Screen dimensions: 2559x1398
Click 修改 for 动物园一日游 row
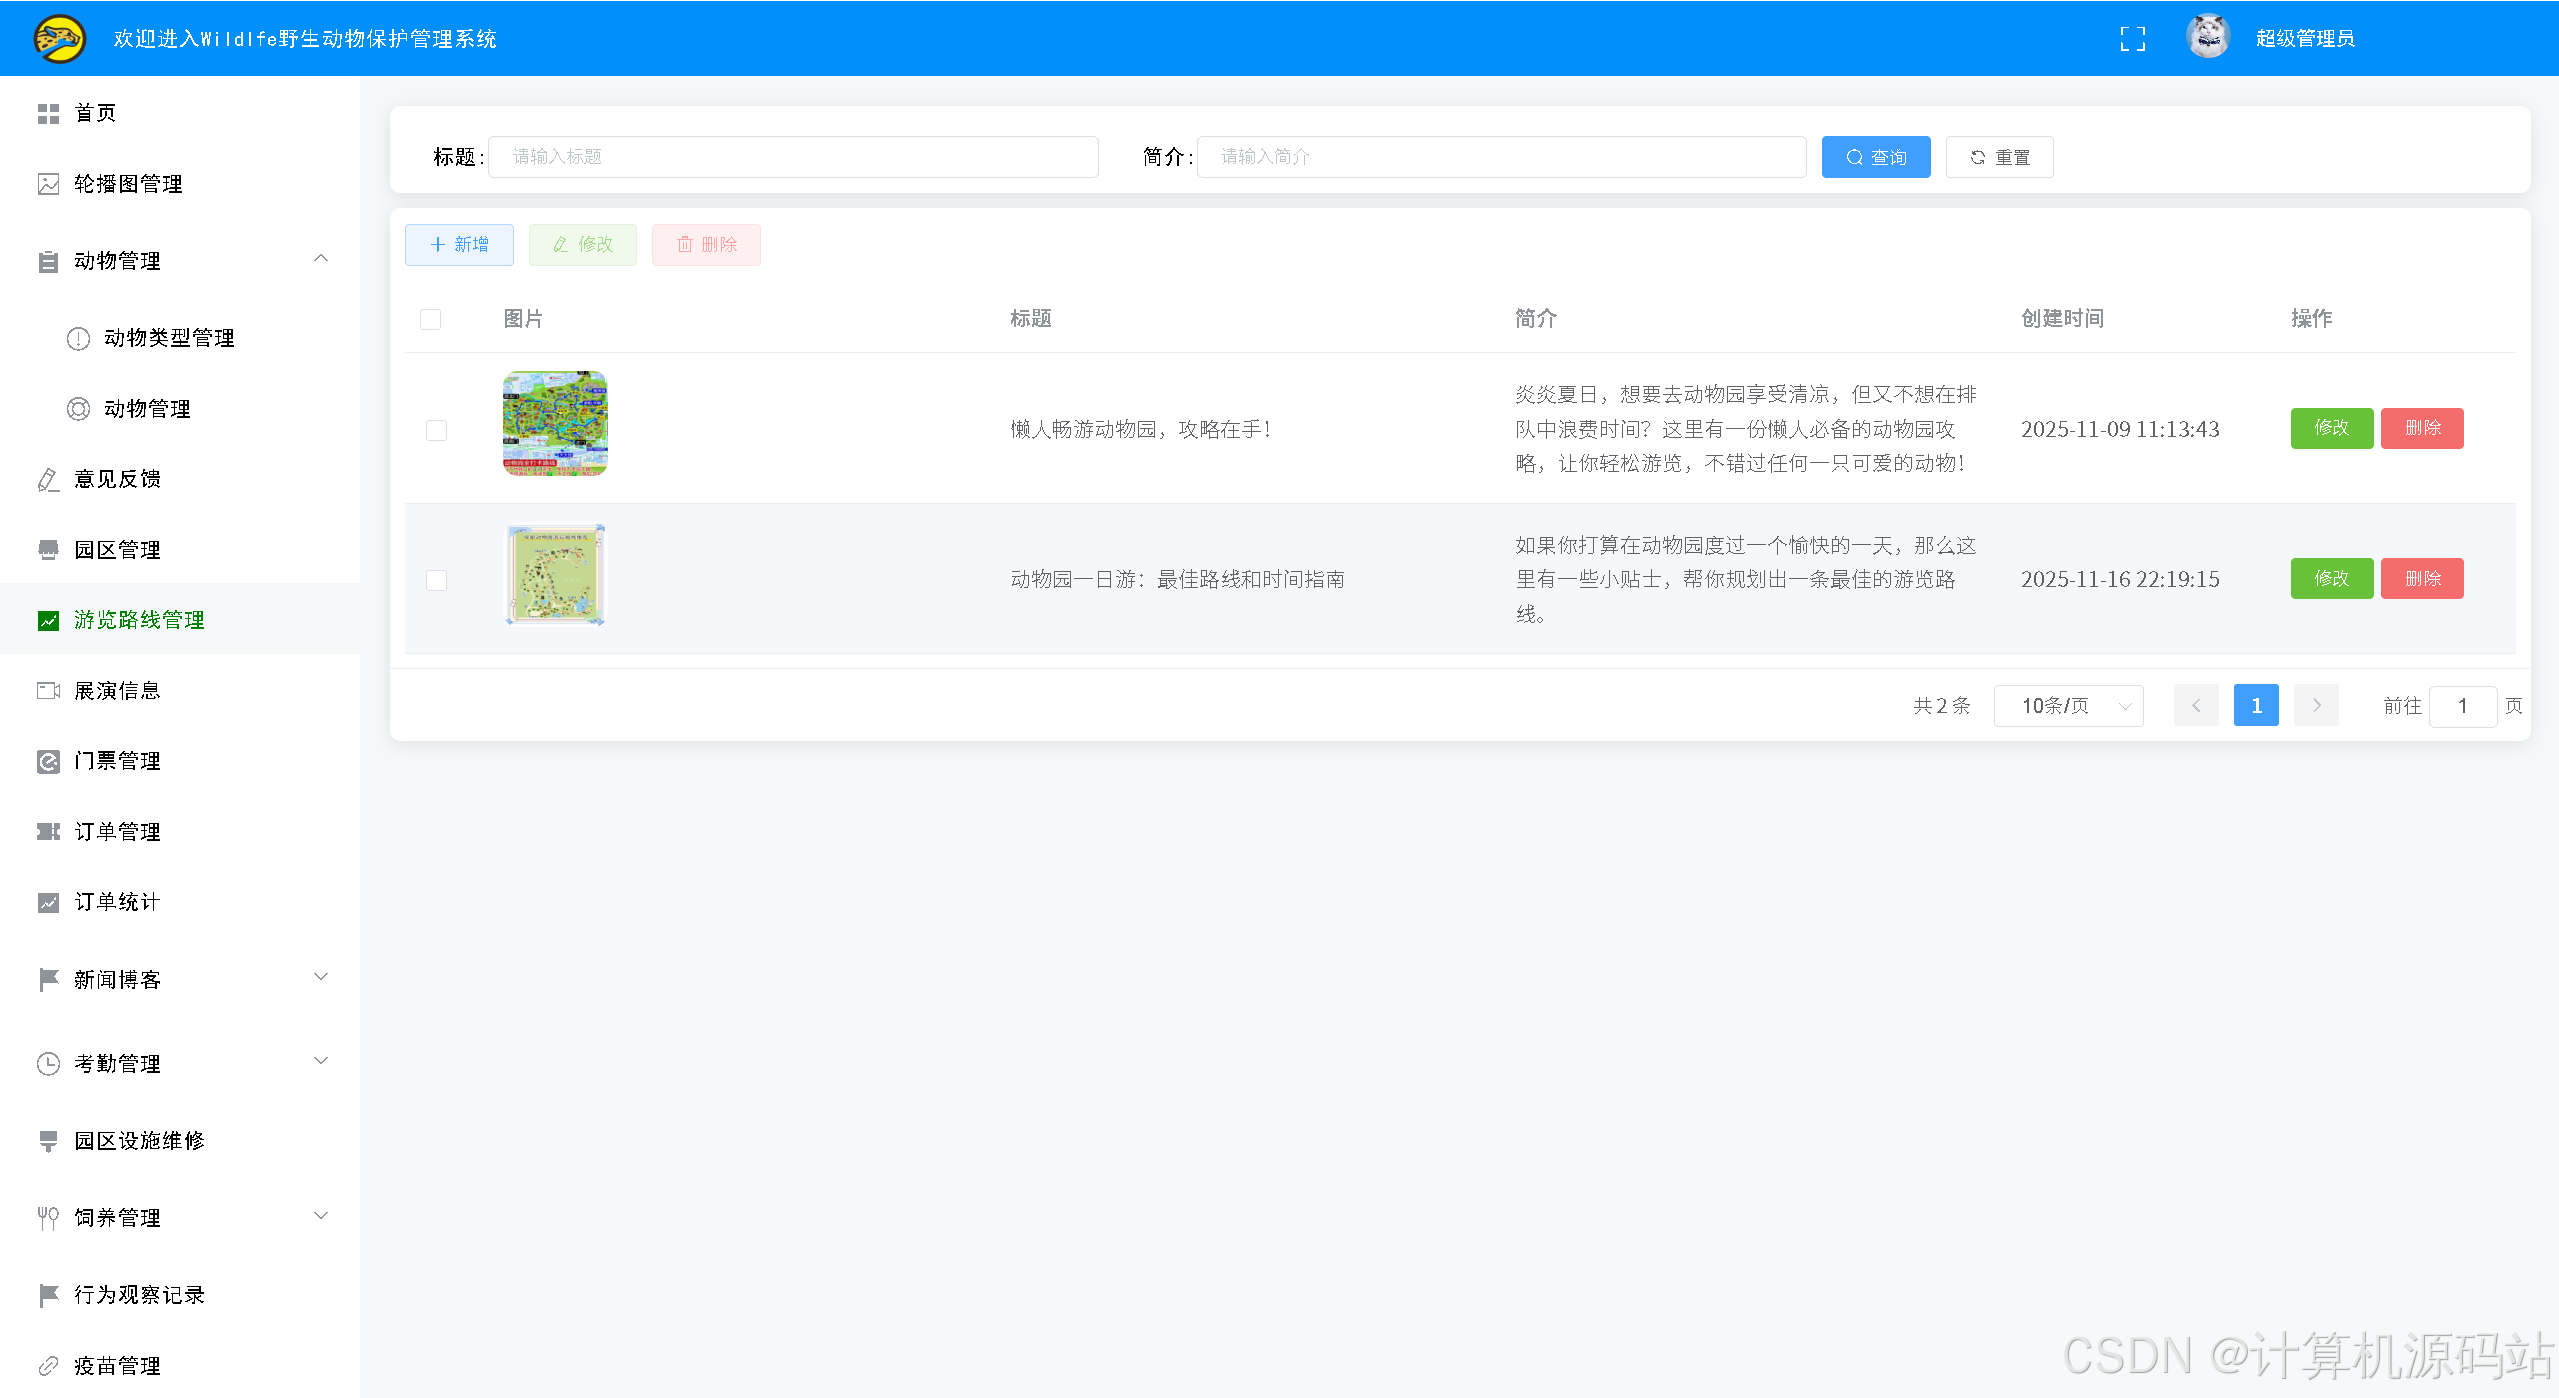coord(2331,579)
